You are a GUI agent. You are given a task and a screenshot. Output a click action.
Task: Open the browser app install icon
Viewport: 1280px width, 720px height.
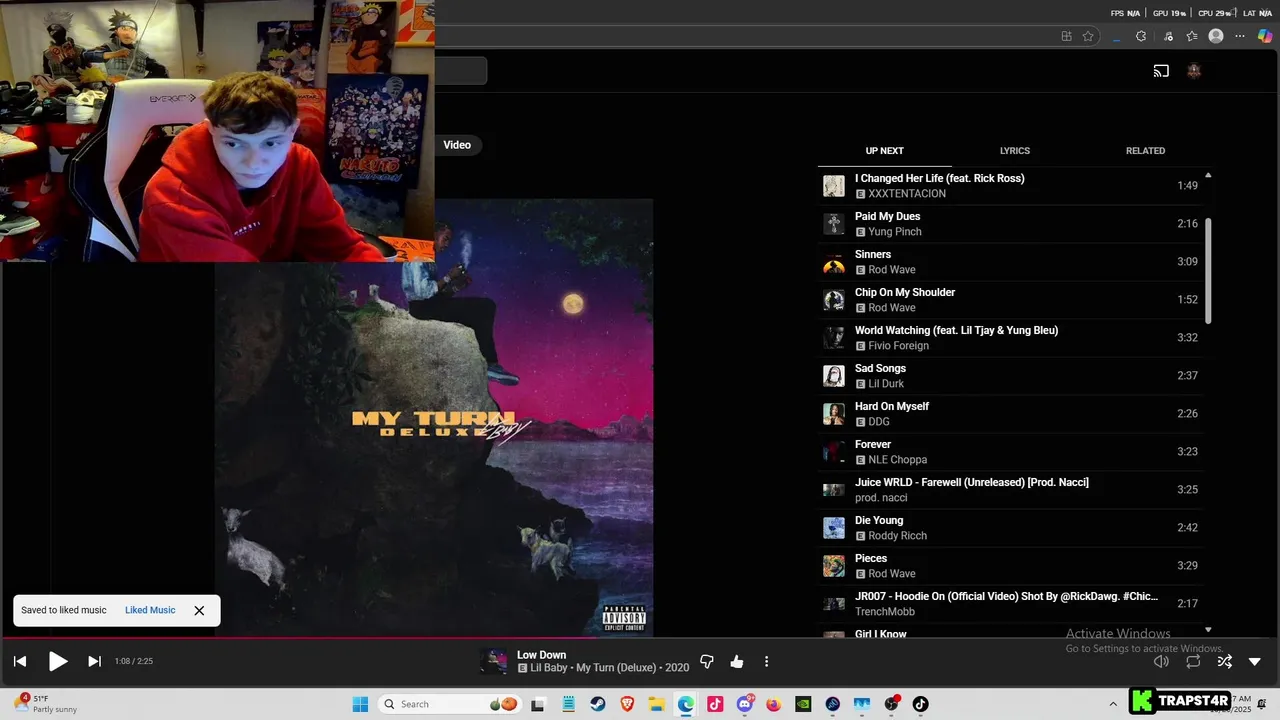click(1066, 36)
